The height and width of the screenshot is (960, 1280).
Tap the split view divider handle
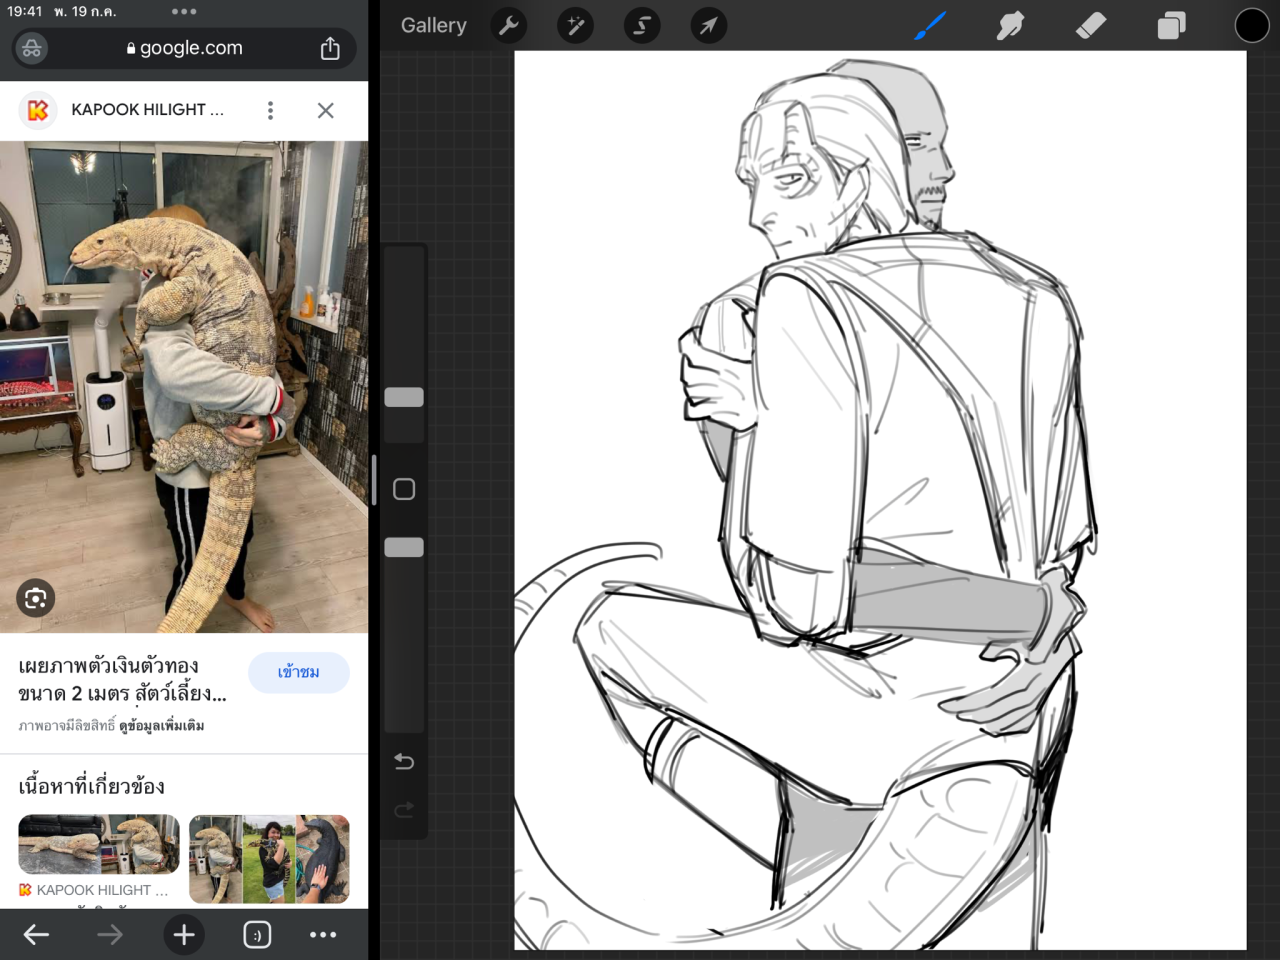pos(374,480)
